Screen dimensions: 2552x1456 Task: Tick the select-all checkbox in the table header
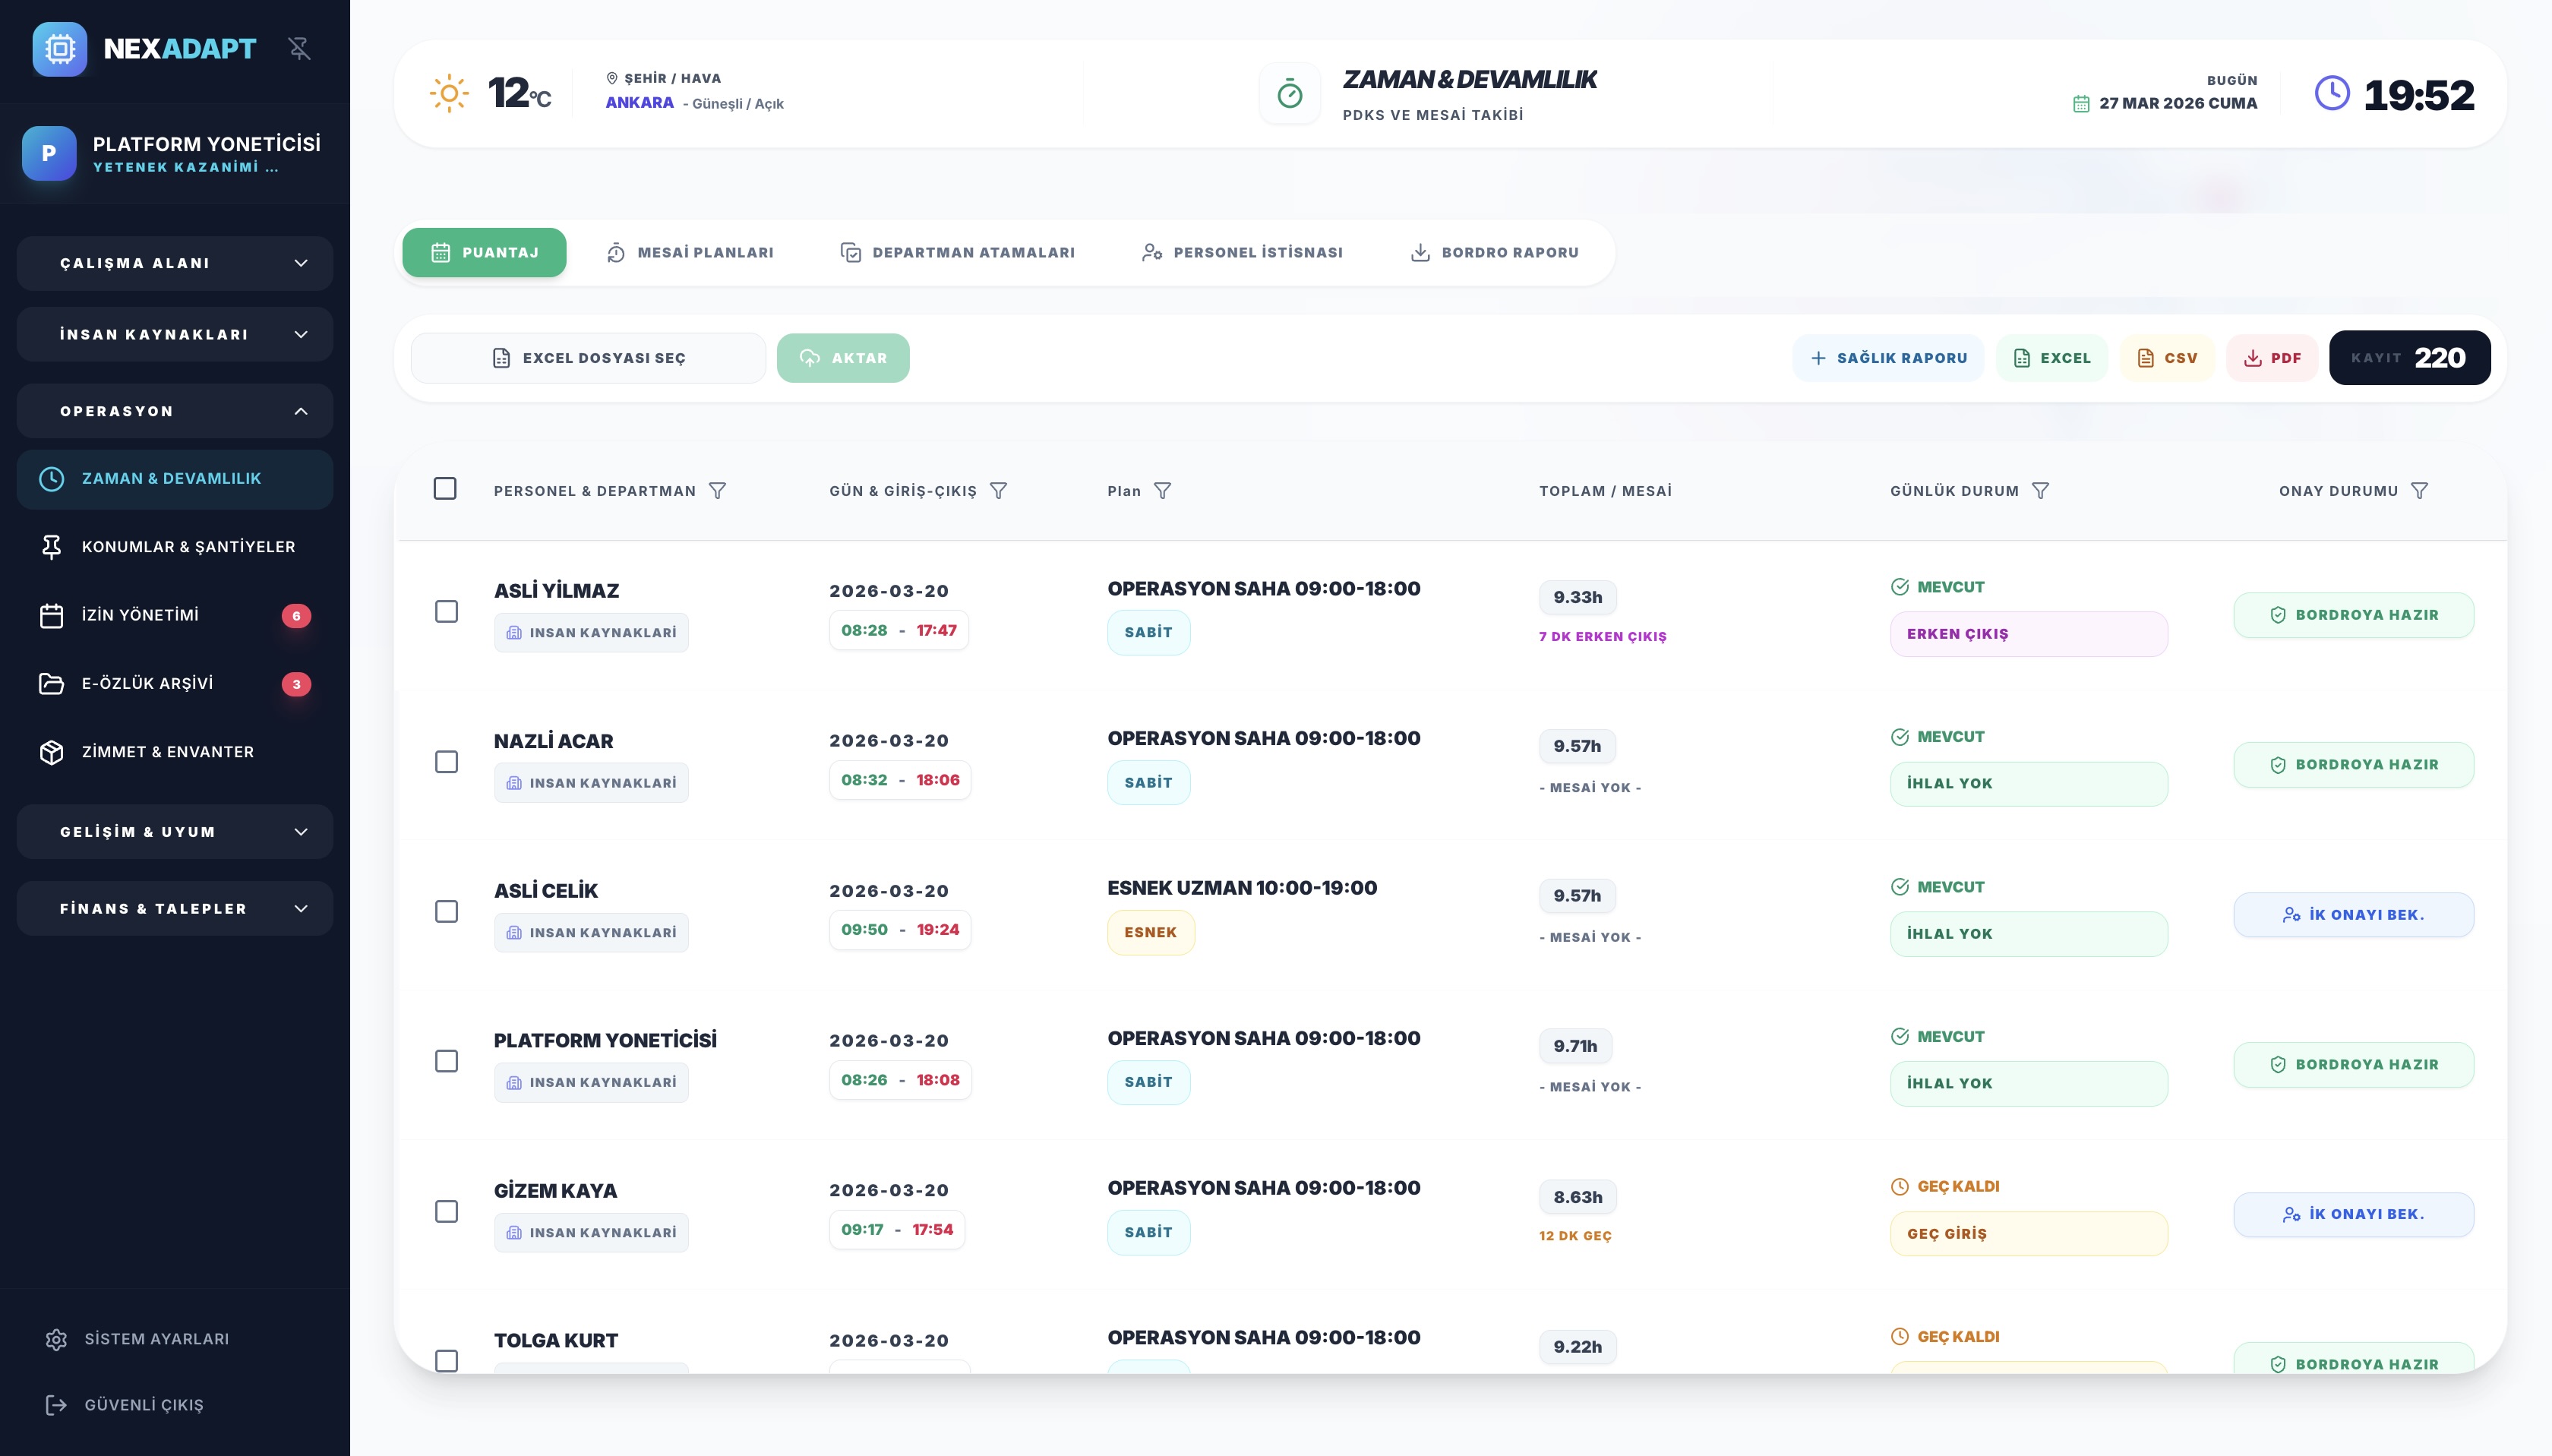pyautogui.click(x=445, y=489)
